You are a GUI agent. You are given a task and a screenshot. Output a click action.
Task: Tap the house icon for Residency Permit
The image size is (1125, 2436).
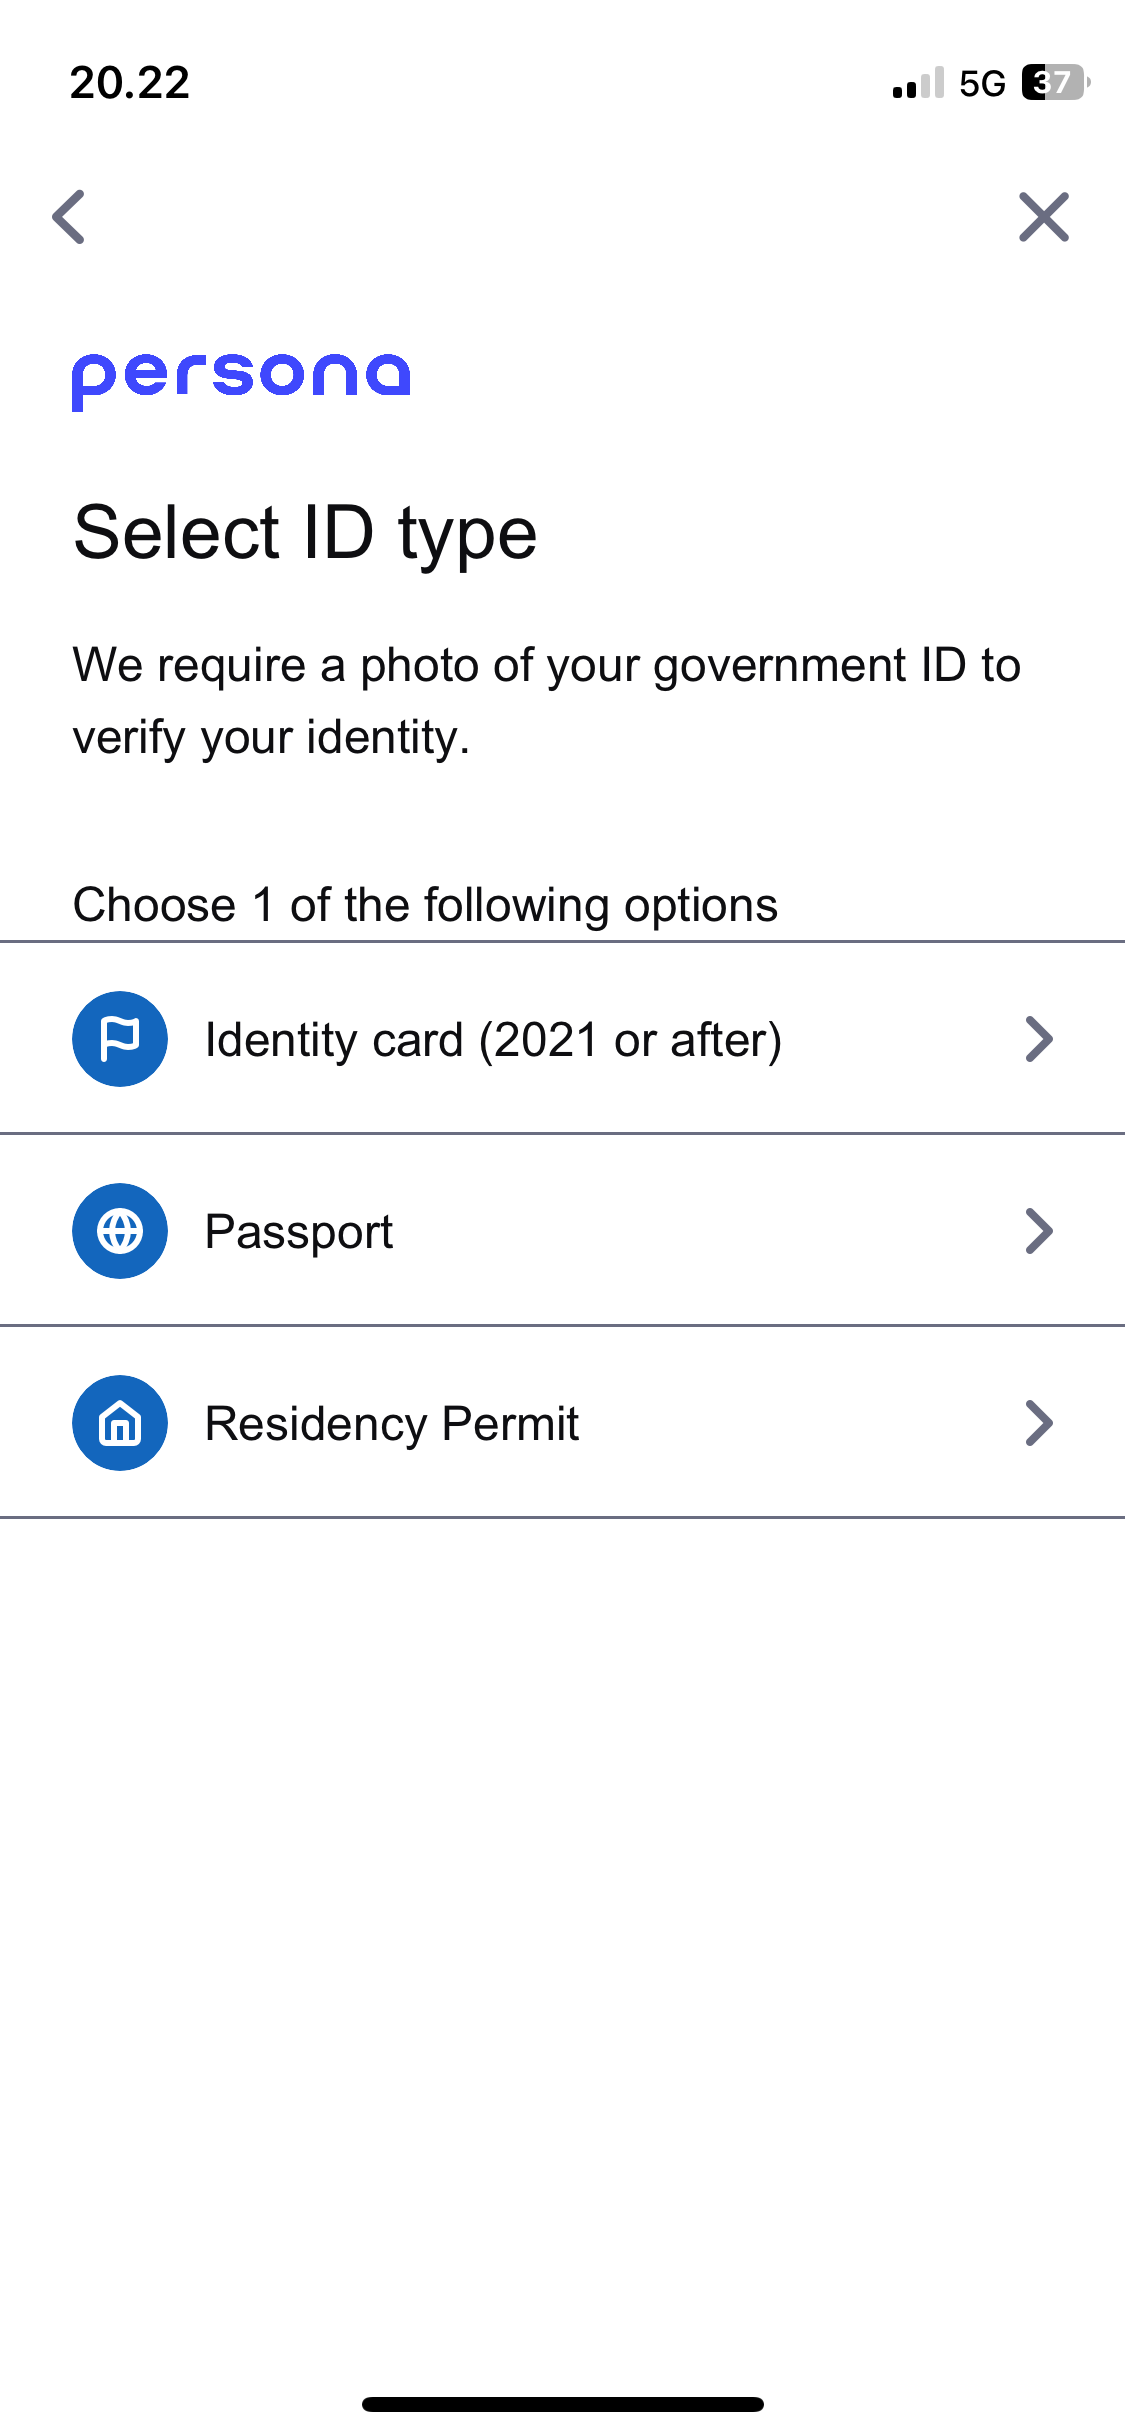pos(120,1423)
